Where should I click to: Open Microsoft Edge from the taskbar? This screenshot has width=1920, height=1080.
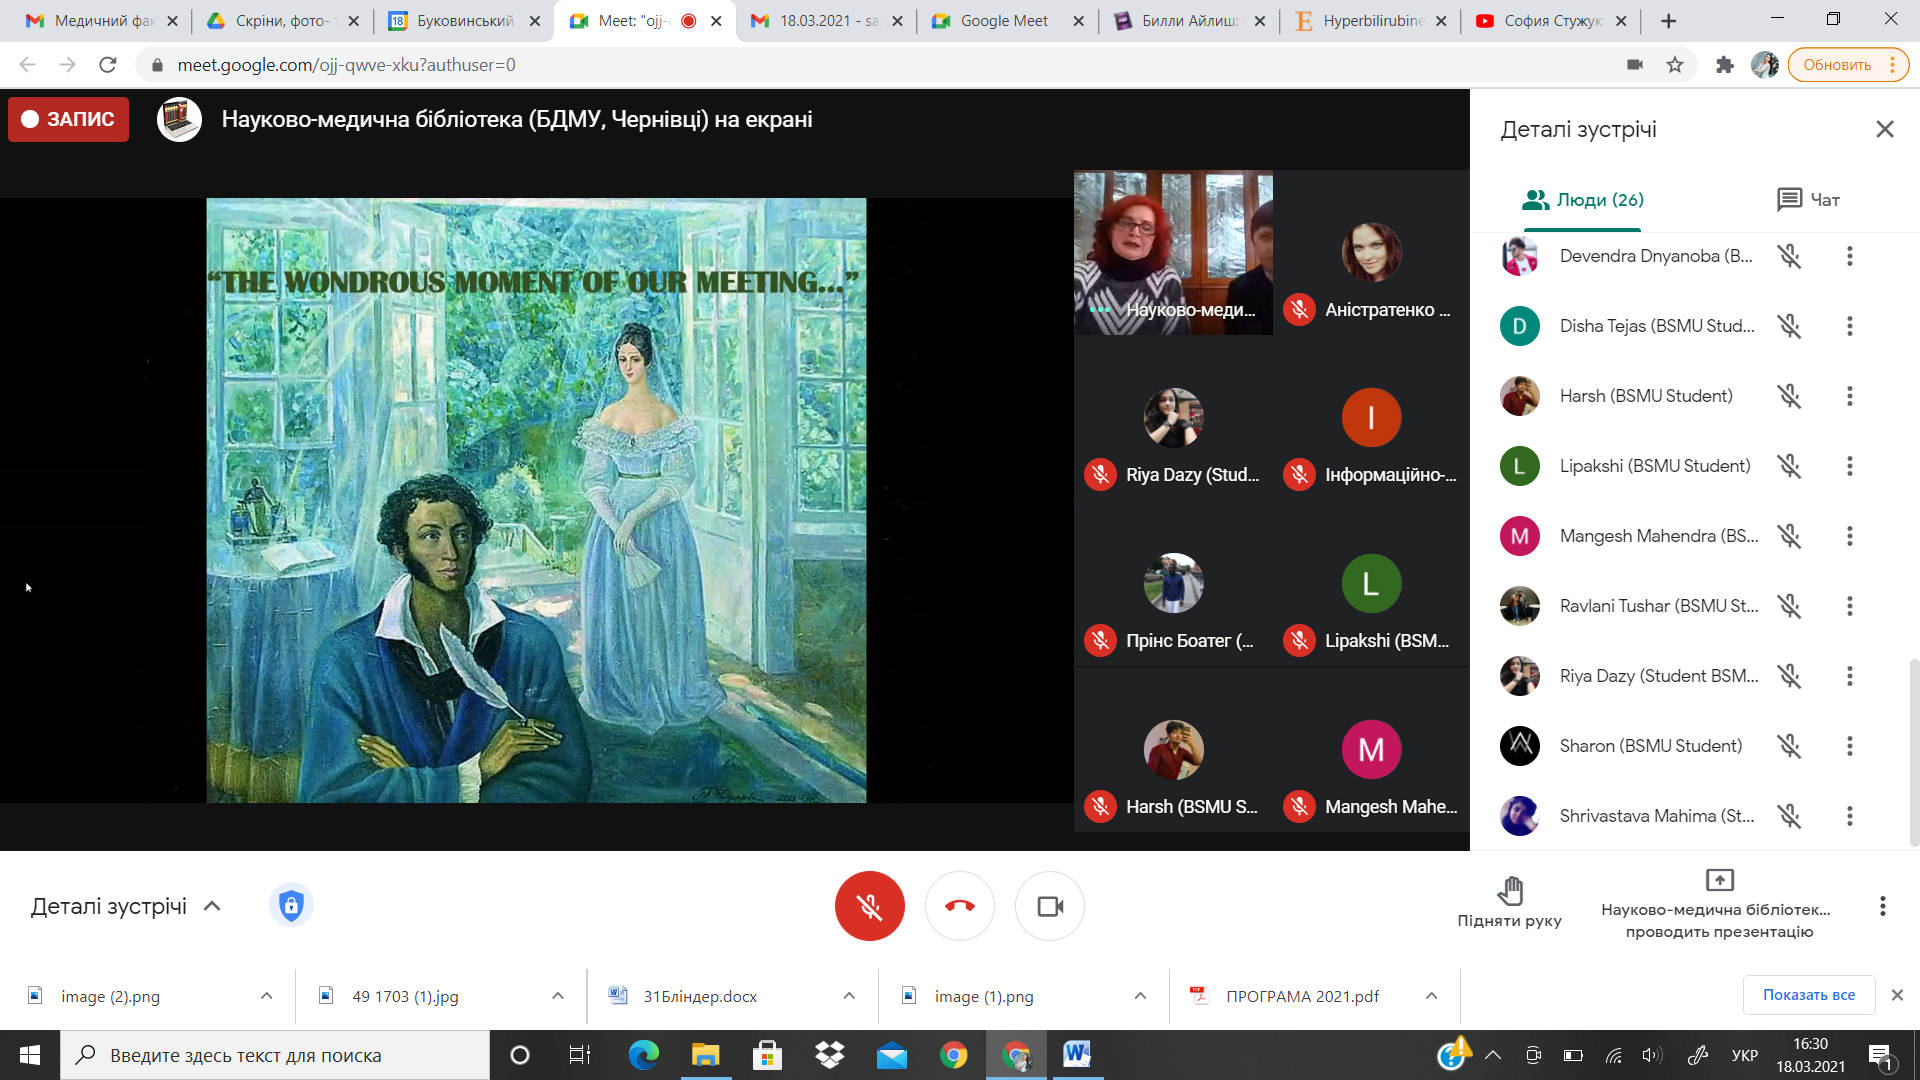643,1055
